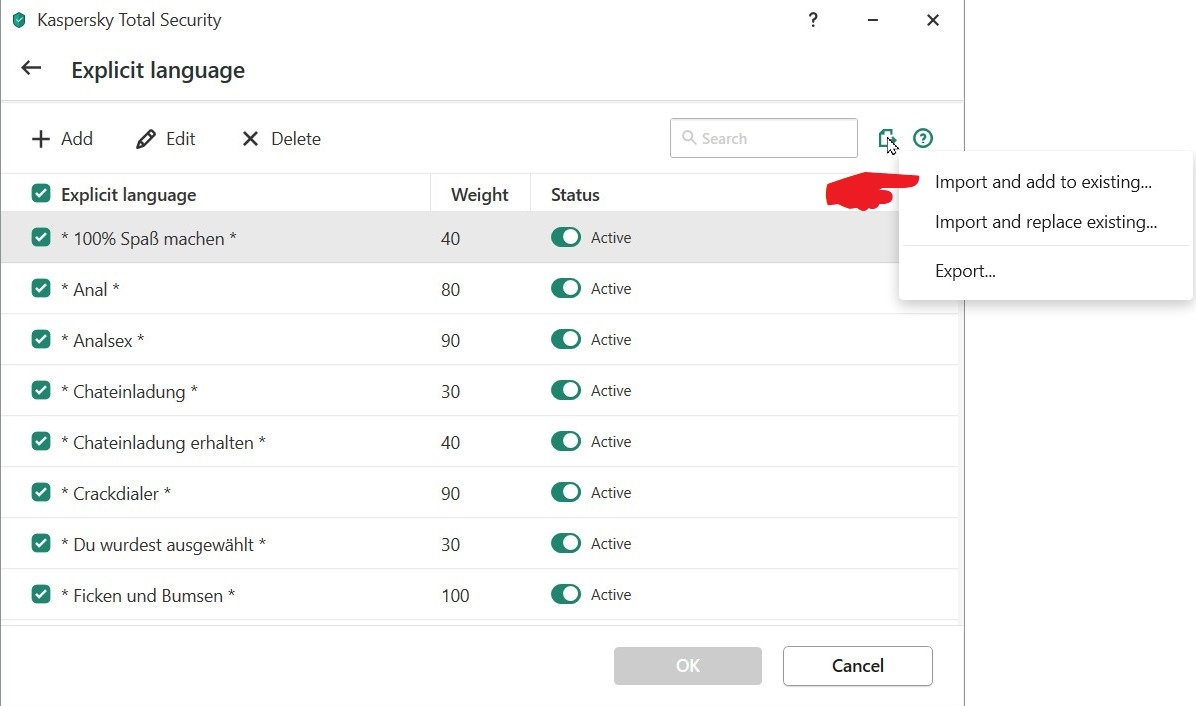Uncheck the 100% Spaß machen checkbox

41,237
